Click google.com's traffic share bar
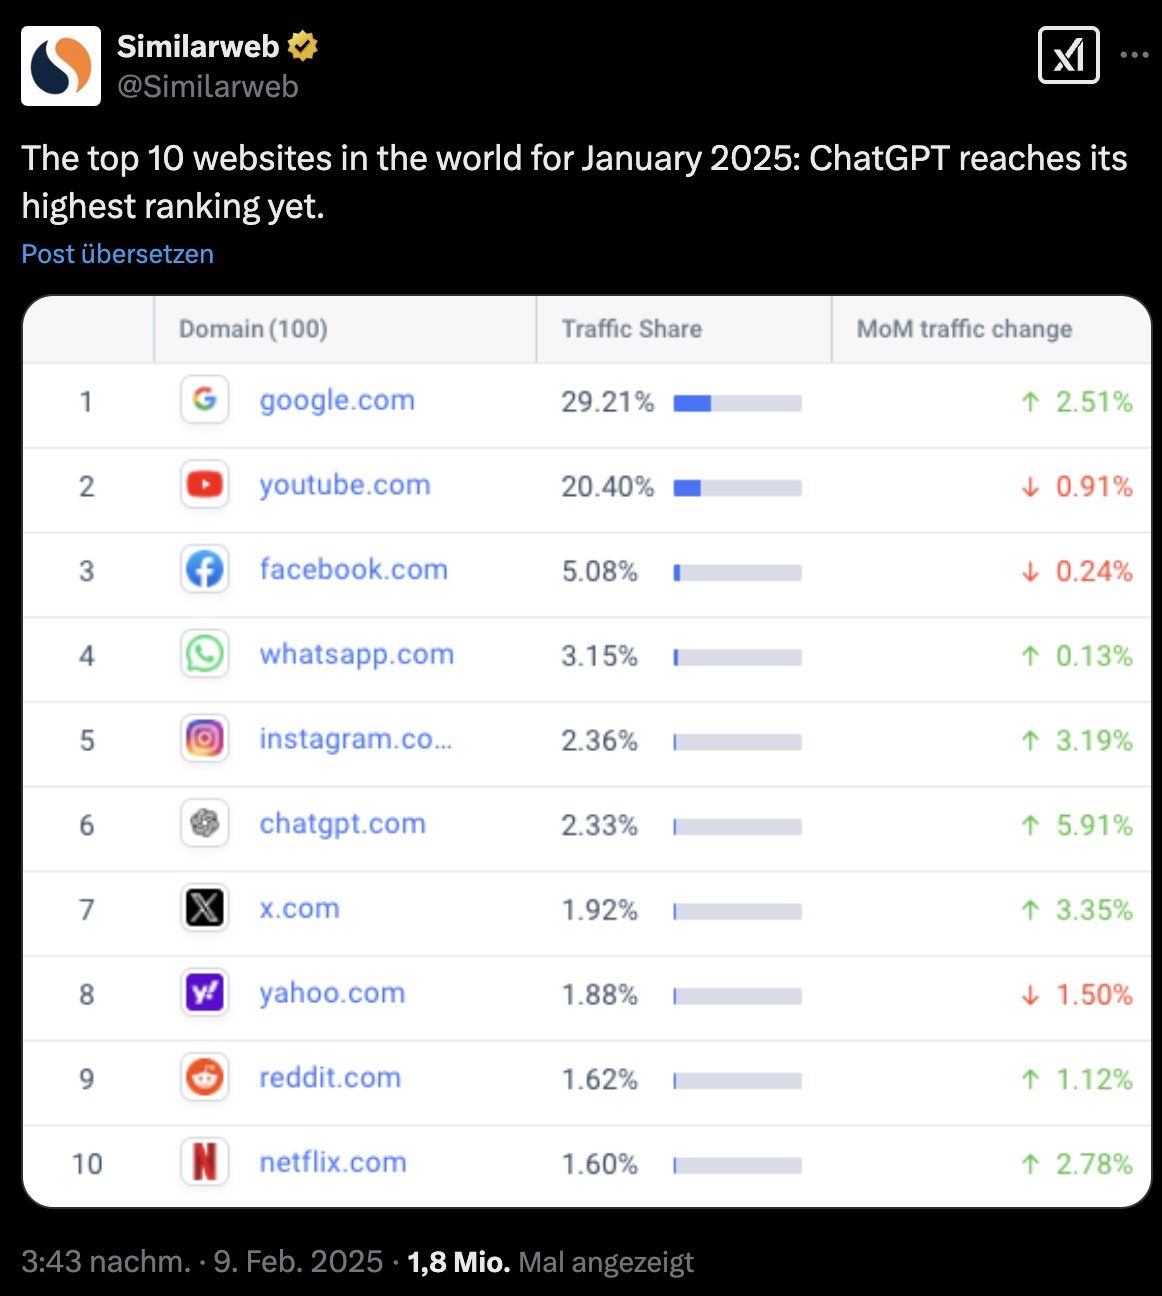The height and width of the screenshot is (1296, 1162). (x=737, y=403)
